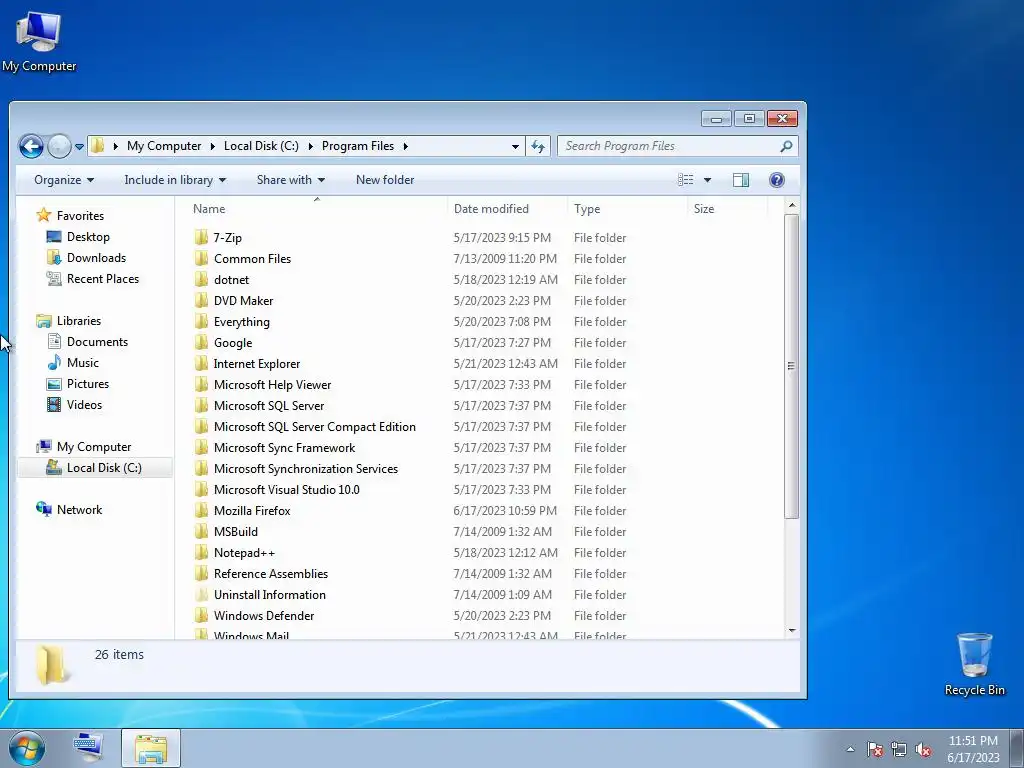Click the network tray icon

click(x=899, y=750)
